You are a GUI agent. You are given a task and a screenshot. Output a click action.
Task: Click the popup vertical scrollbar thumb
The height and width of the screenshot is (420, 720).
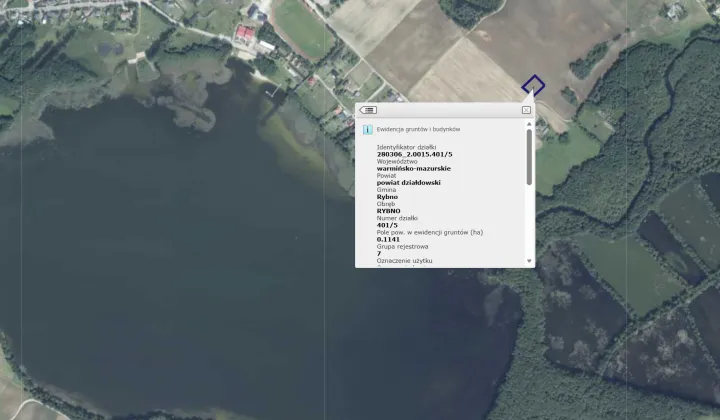pos(529,157)
